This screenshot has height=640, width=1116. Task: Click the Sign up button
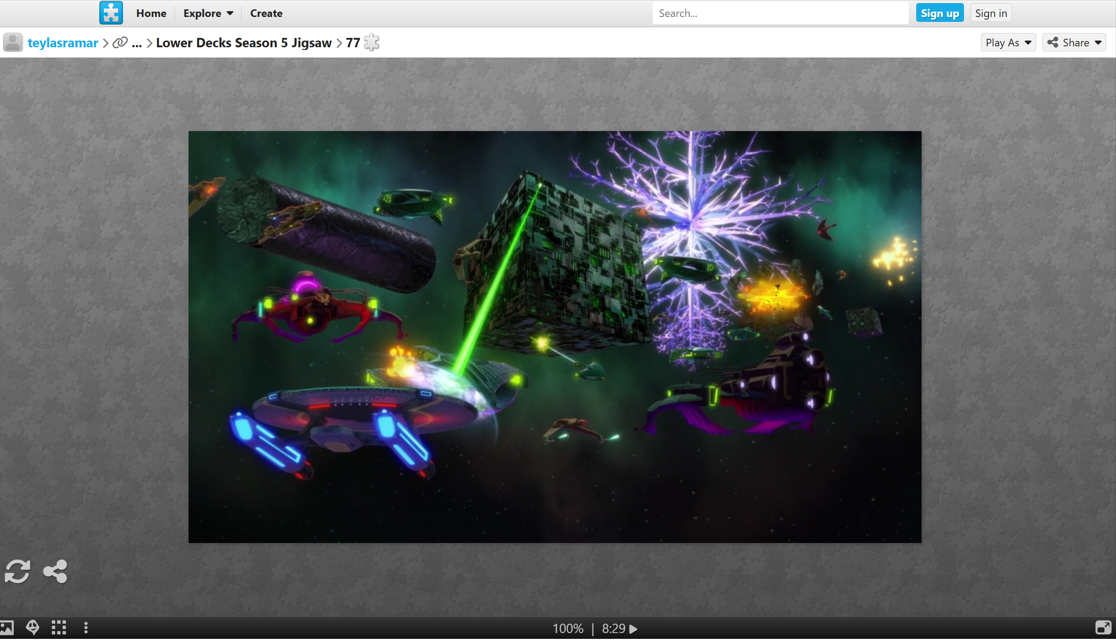pyautogui.click(x=939, y=13)
